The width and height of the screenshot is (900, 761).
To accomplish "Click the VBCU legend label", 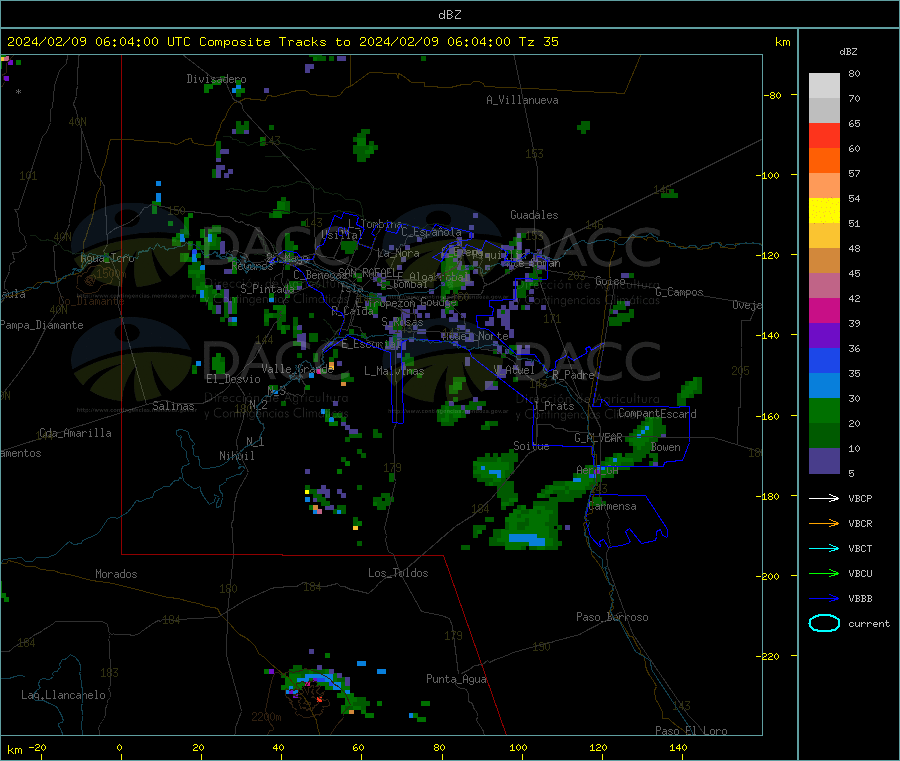I will [860, 573].
